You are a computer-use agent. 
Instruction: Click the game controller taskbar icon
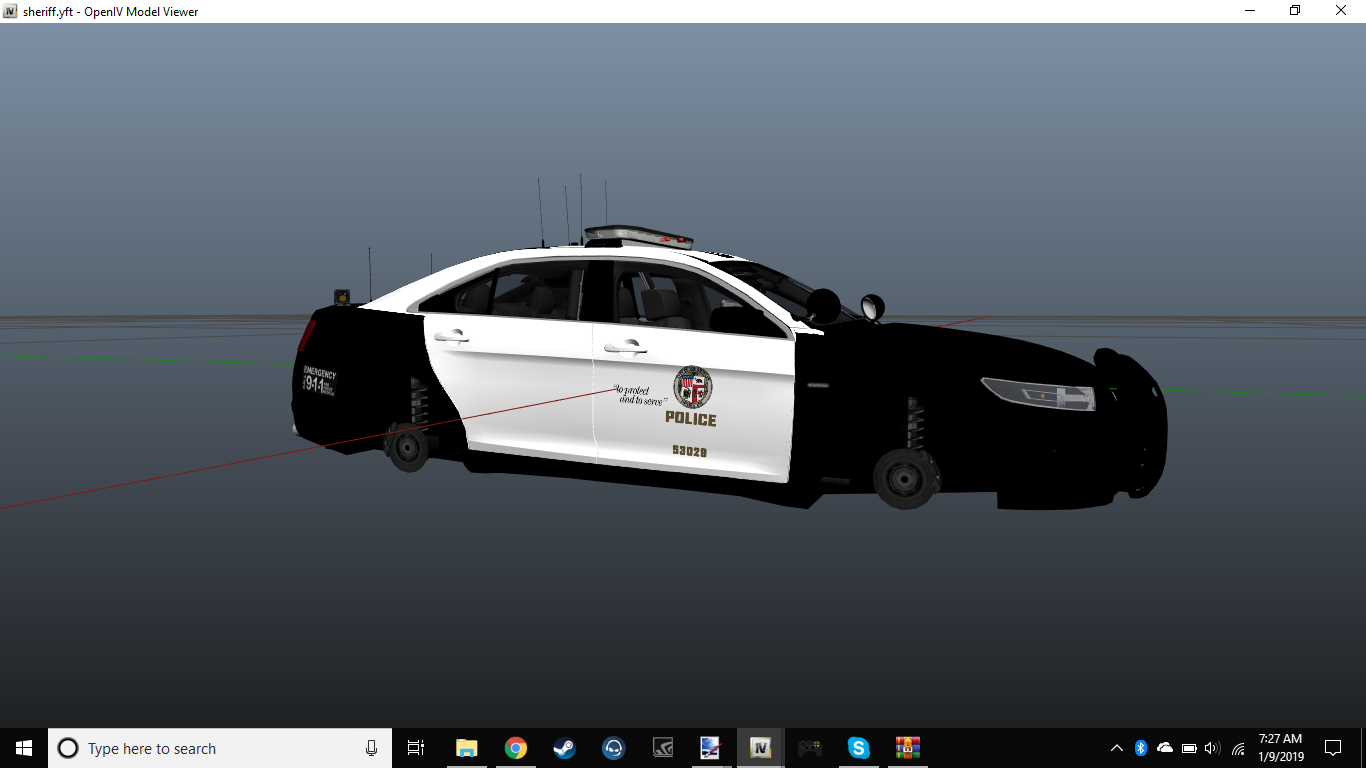click(809, 748)
